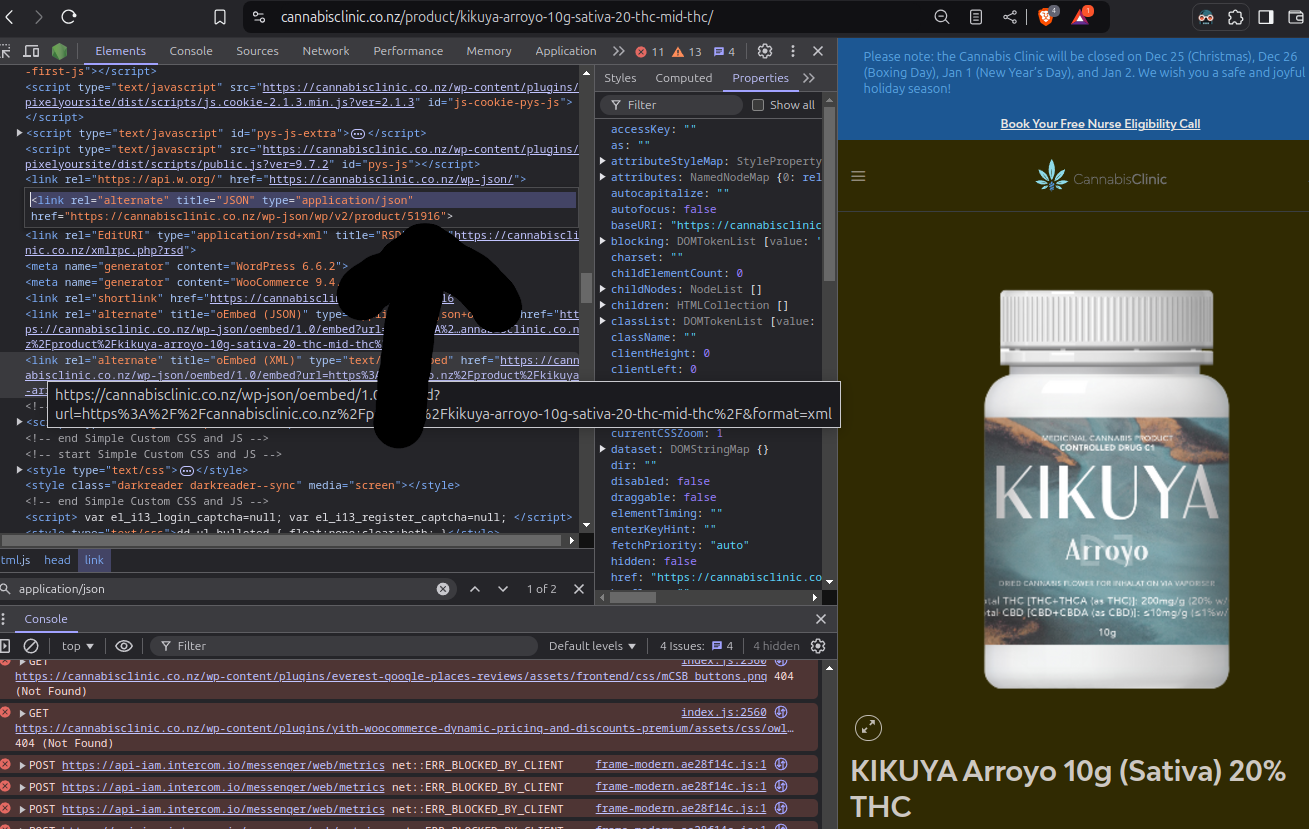Click the 13 warnings counter badge
Viewport: 1309px width, 829px height.
tap(687, 51)
